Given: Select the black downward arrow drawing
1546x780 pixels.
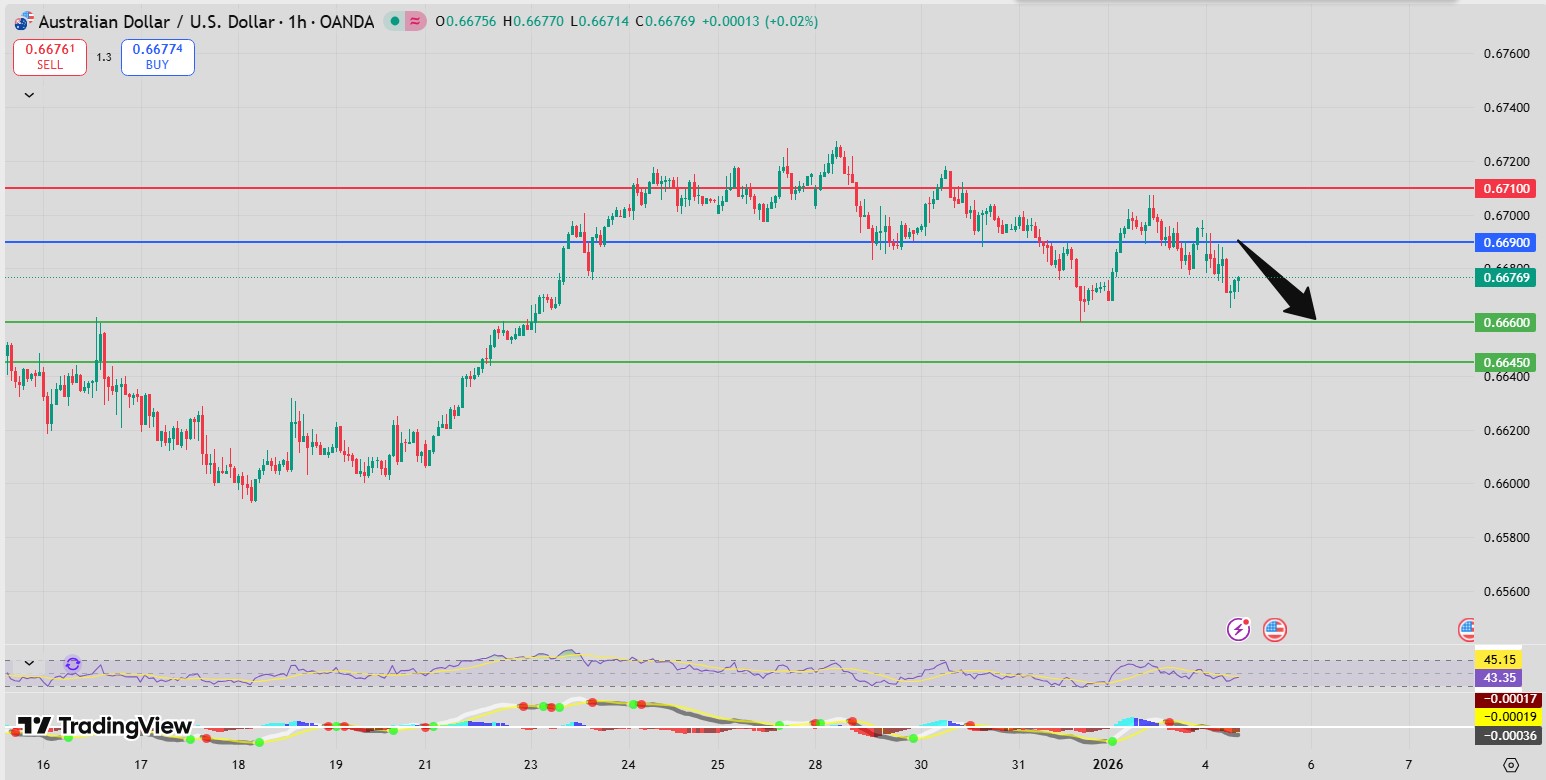Looking at the screenshot, I should [1278, 281].
